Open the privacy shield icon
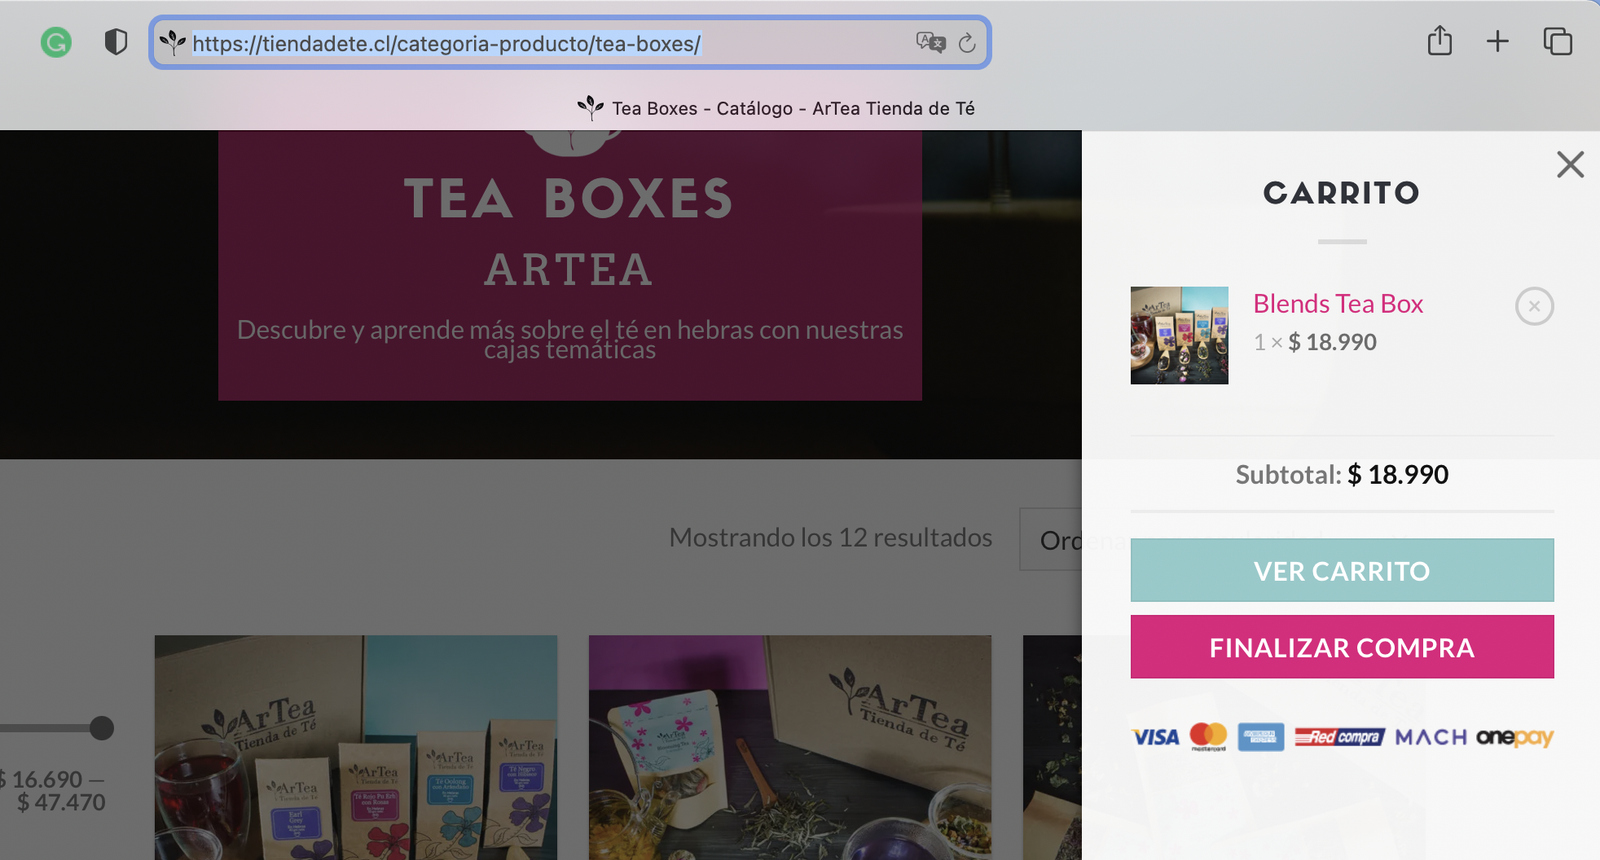1600x860 pixels. (116, 42)
